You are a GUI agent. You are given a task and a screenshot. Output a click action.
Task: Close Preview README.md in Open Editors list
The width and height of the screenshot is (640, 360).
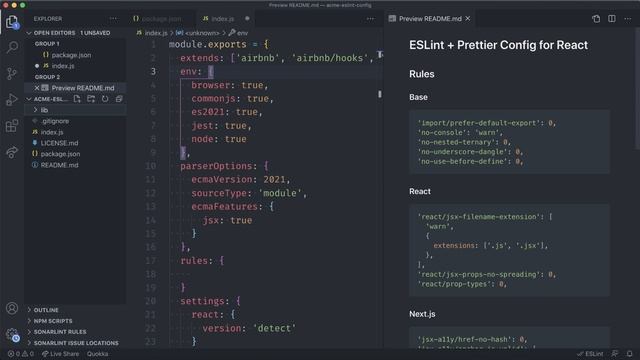point(37,88)
